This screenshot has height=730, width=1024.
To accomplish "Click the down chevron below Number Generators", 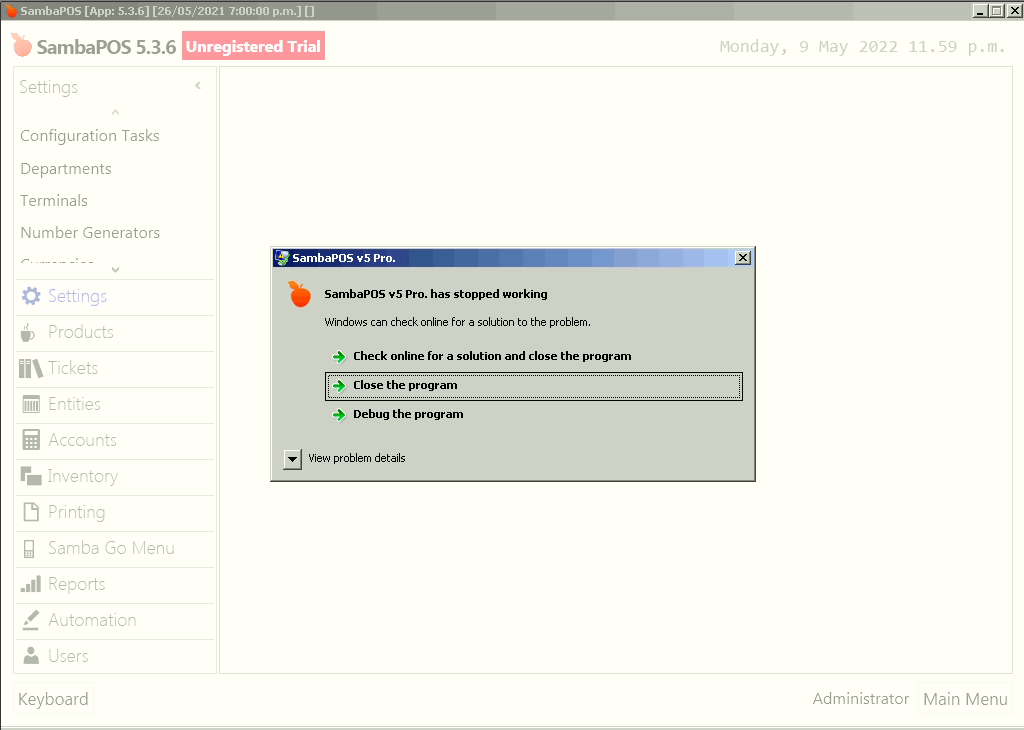I will 116,269.
